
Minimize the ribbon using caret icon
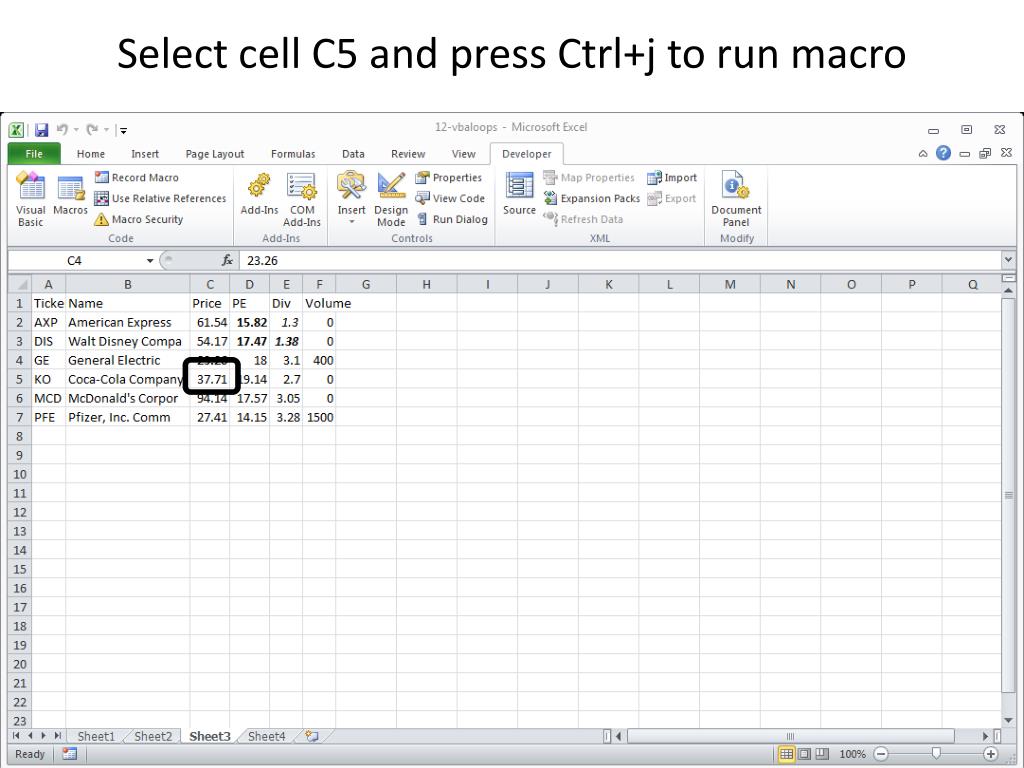tap(923, 154)
